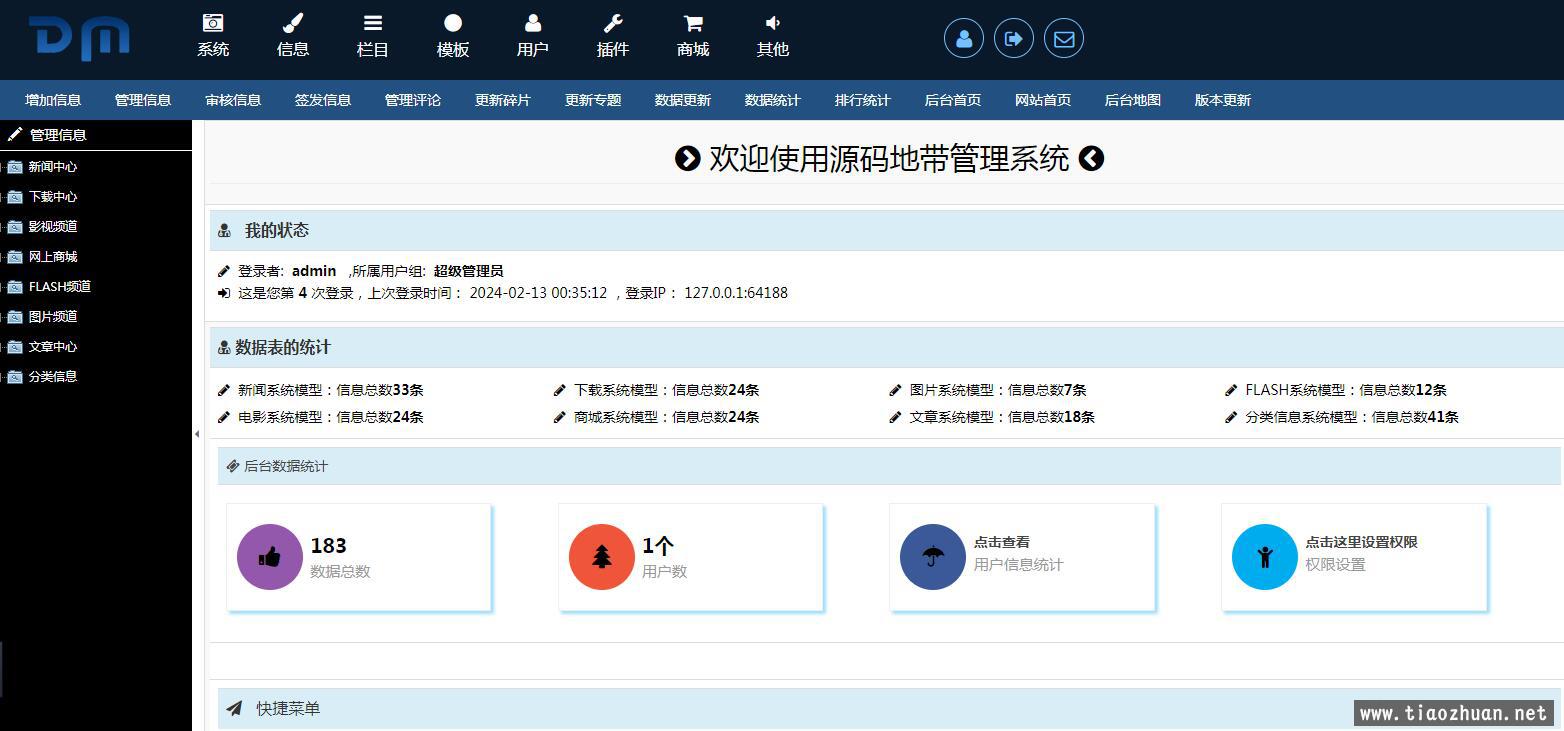Open the 商城 shopping cart menu
This screenshot has width=1564, height=731.
[693, 36]
